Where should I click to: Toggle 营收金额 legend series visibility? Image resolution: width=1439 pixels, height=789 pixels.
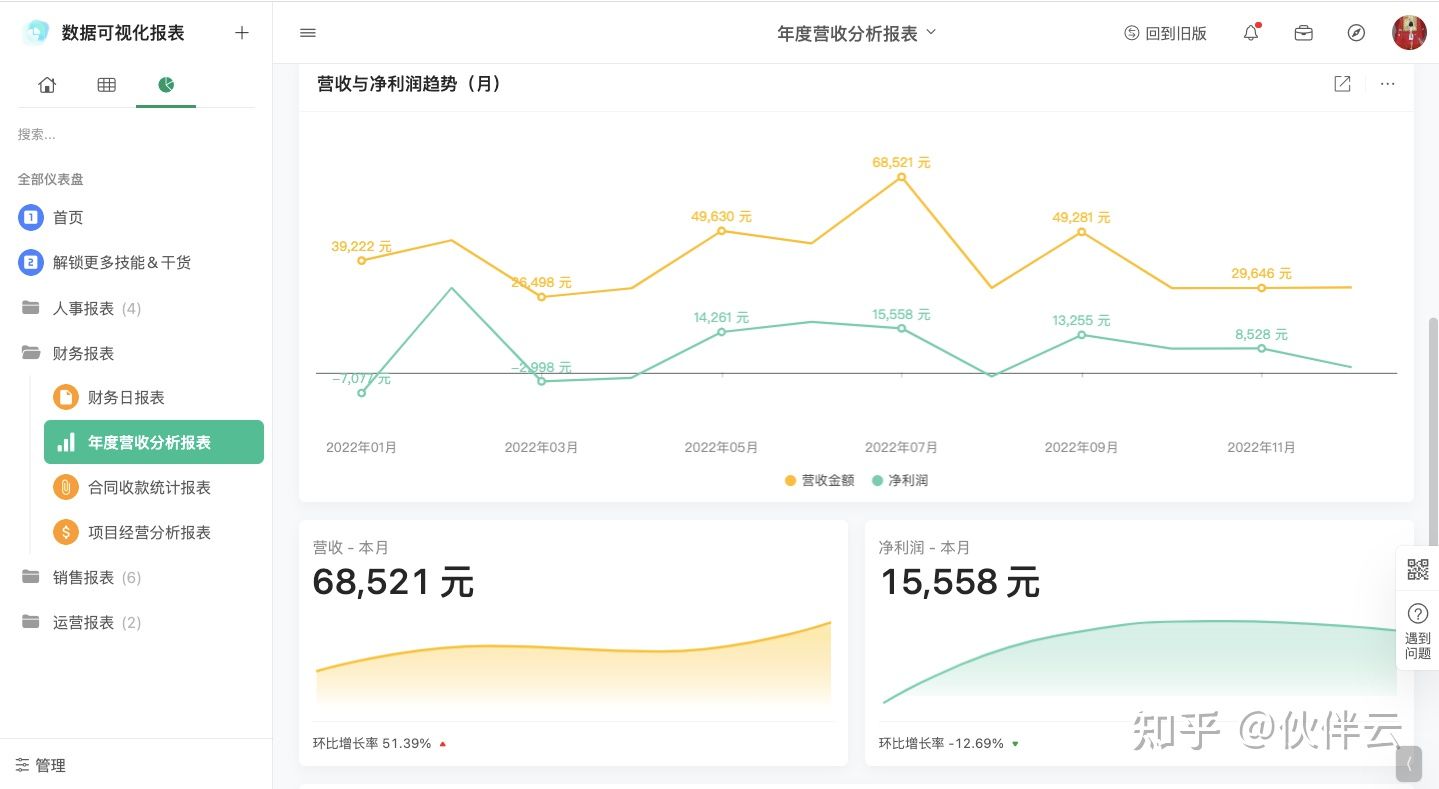click(x=820, y=480)
